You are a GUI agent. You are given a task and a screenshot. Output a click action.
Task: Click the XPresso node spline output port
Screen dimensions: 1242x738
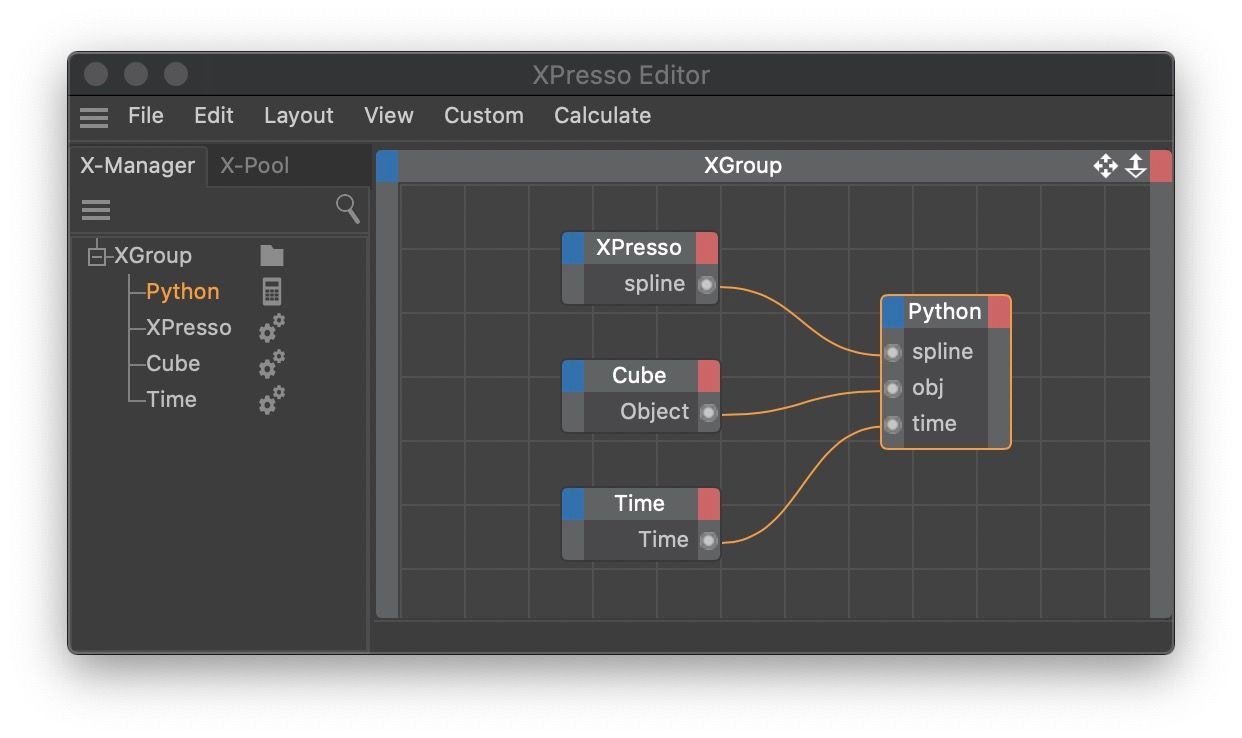click(x=707, y=285)
